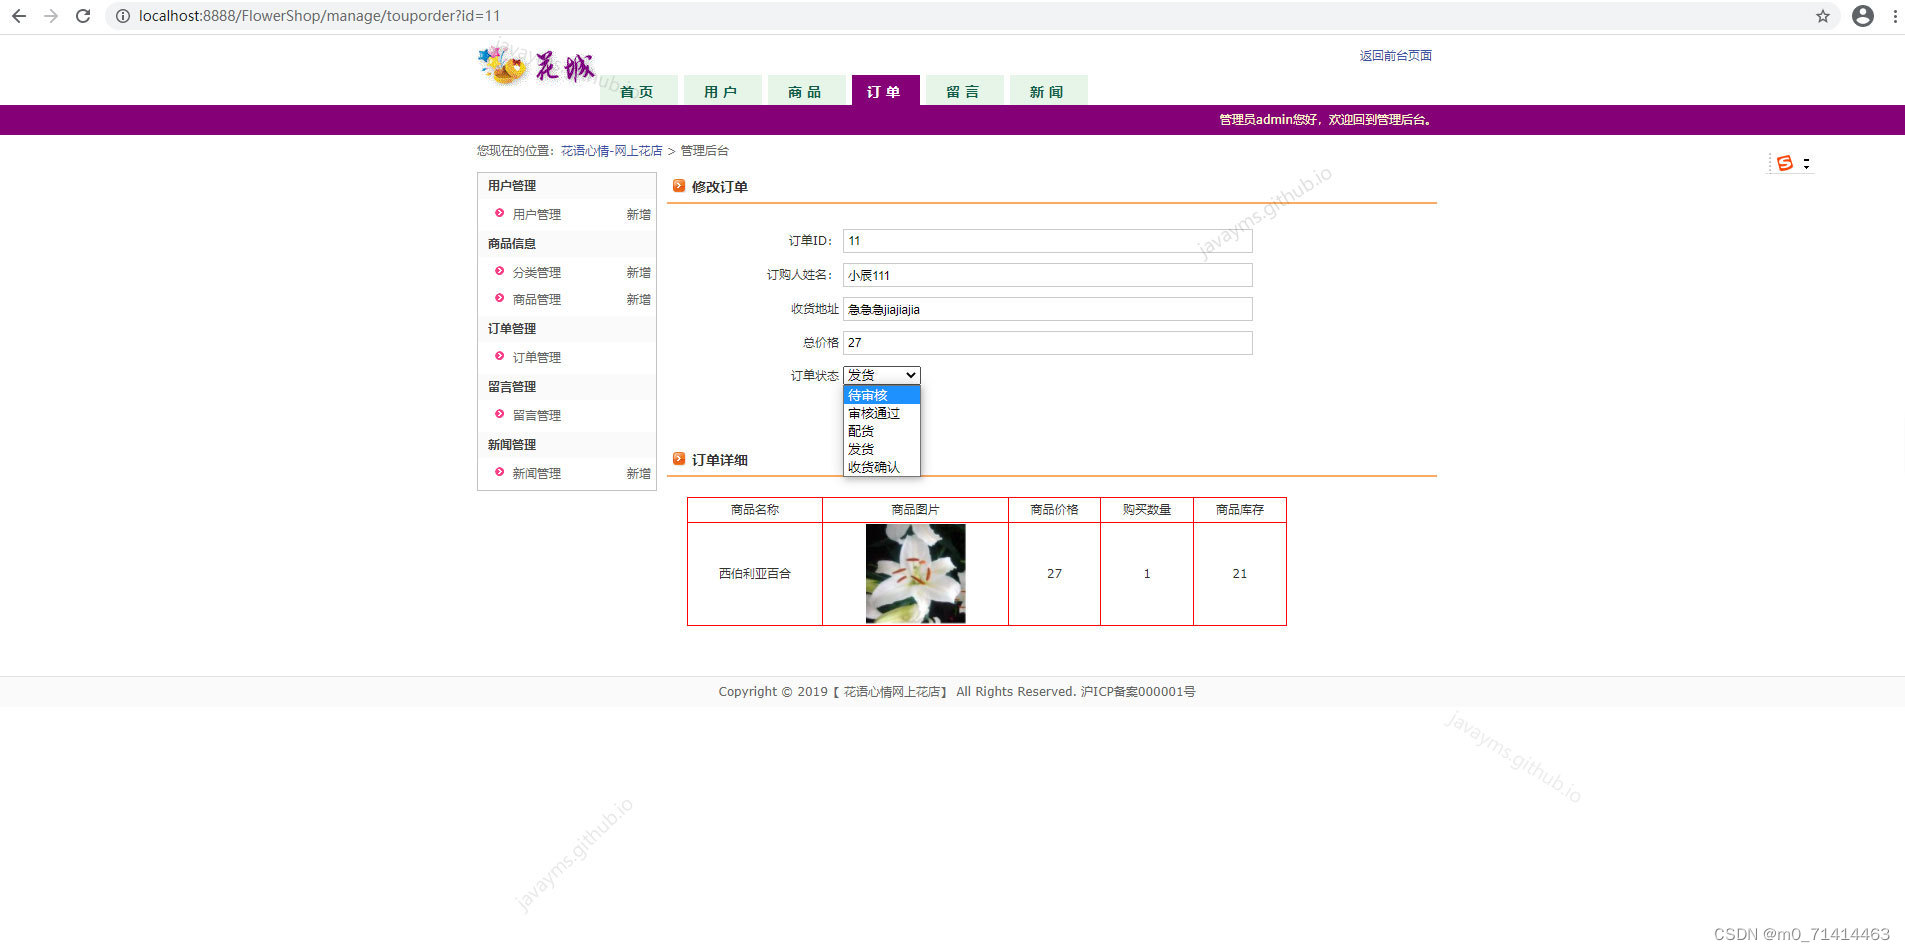Click the bullet icon beside 商品管理

[x=500, y=298]
